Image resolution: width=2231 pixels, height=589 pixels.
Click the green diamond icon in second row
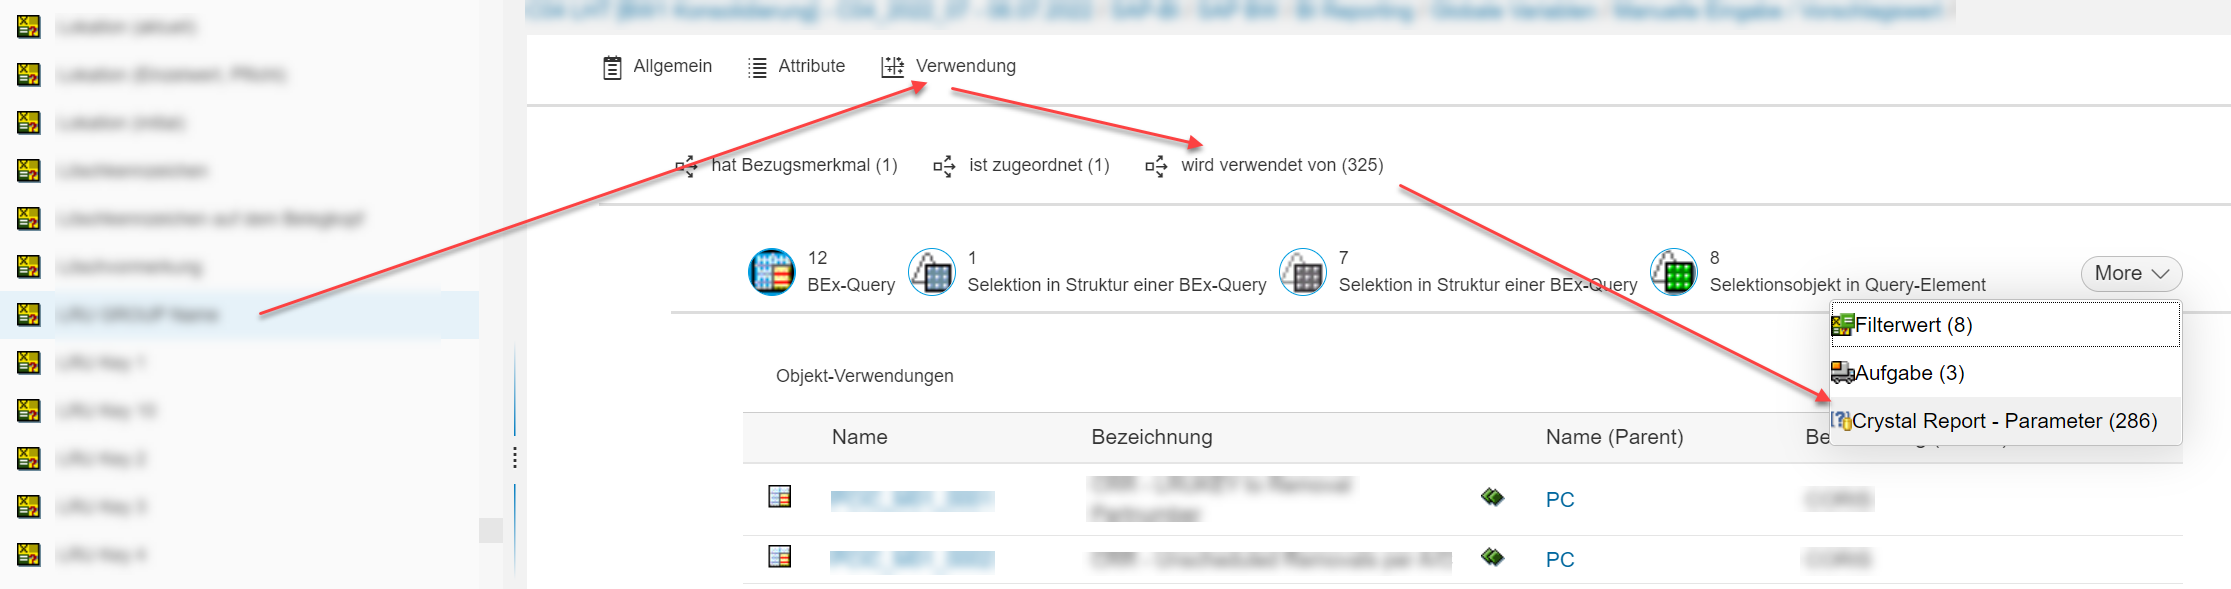pyautogui.click(x=1492, y=557)
